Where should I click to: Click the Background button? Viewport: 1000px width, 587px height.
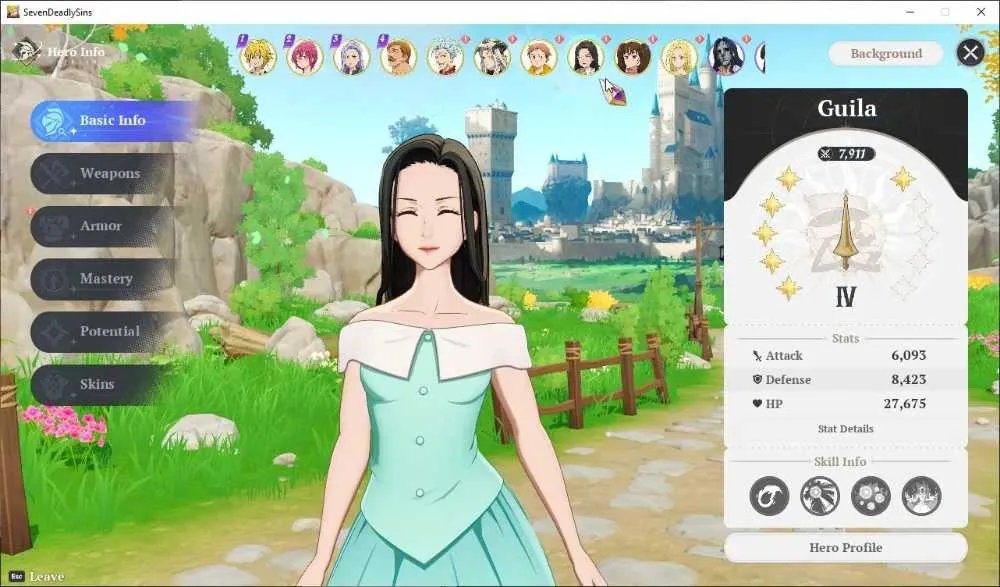tap(886, 54)
